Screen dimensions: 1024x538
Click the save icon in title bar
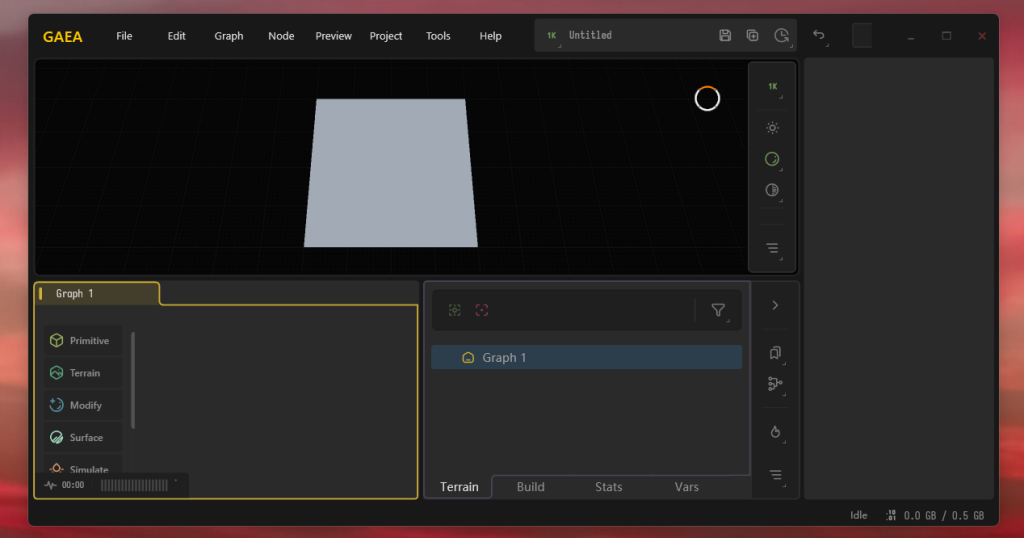[725, 36]
